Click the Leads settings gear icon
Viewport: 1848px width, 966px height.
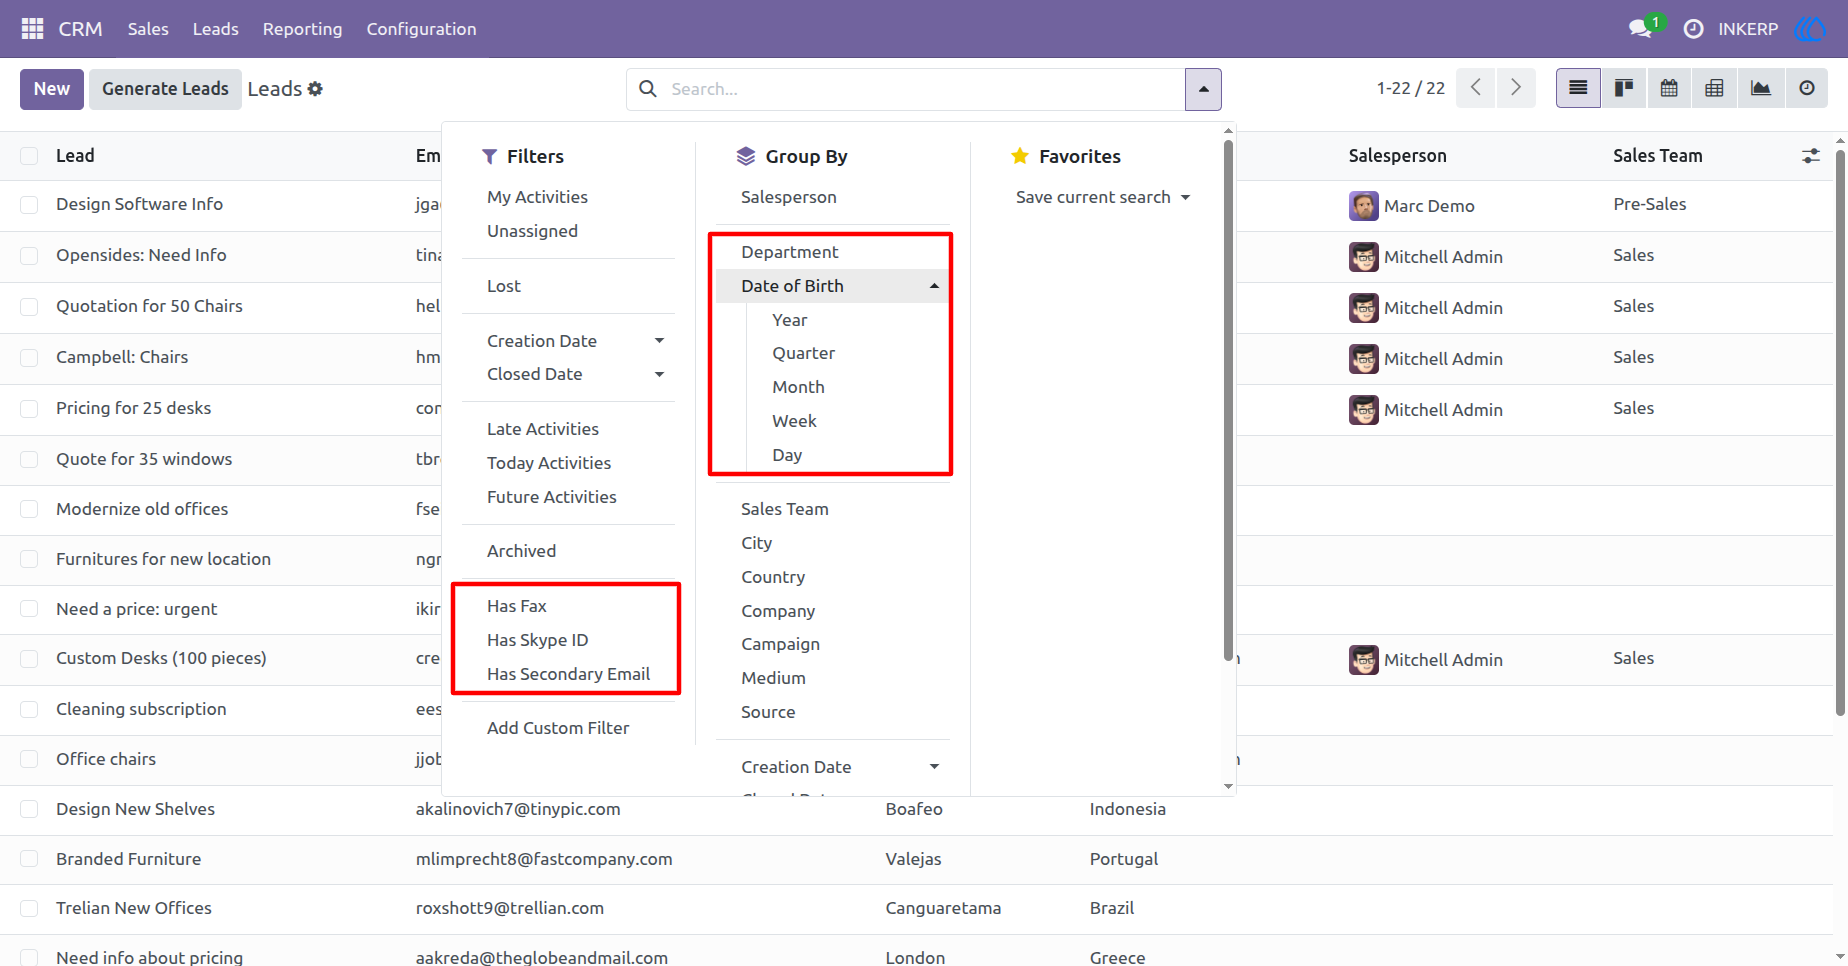tap(315, 89)
